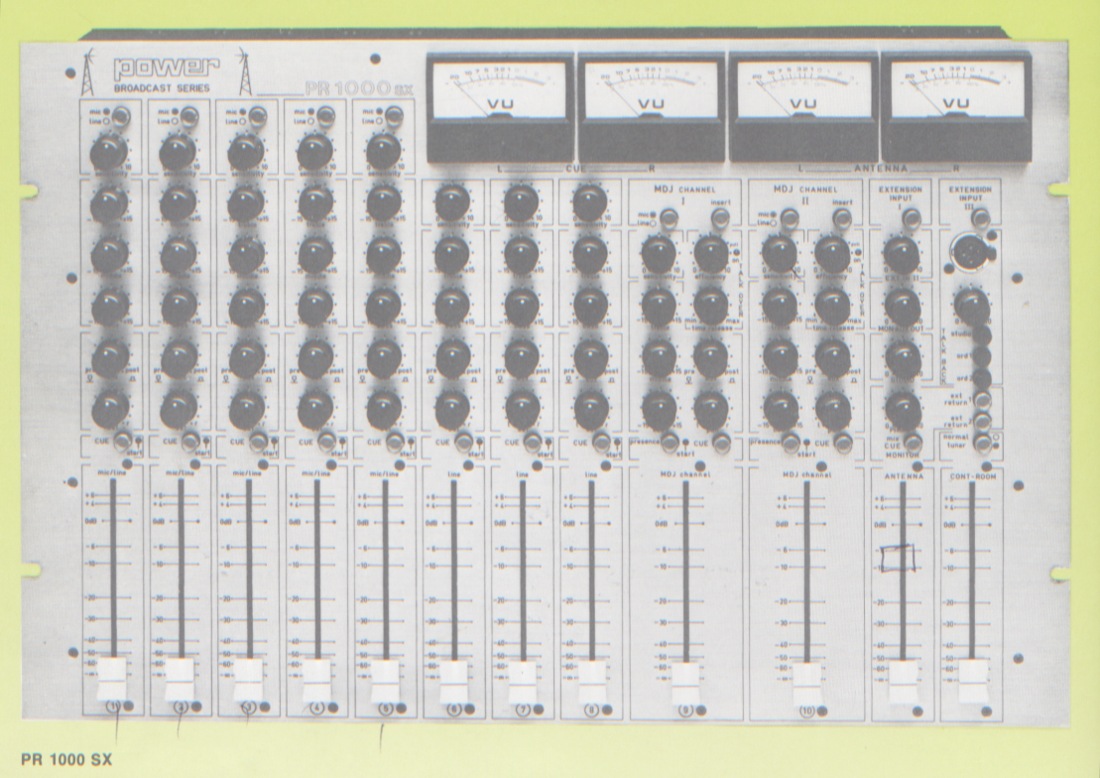Click the ANTENNA master fader handle
The image size is (1100, 778).
pyautogui.click(x=903, y=682)
